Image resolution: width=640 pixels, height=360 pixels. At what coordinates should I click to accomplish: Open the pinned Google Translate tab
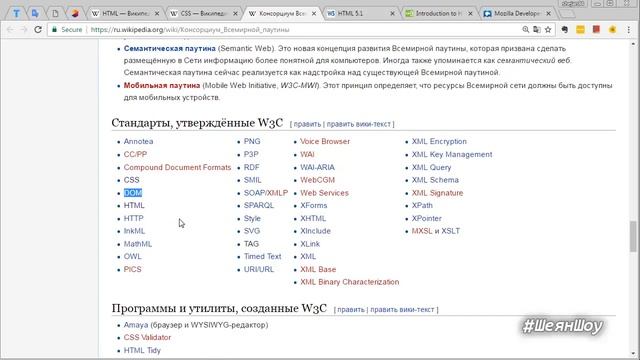[35, 13]
